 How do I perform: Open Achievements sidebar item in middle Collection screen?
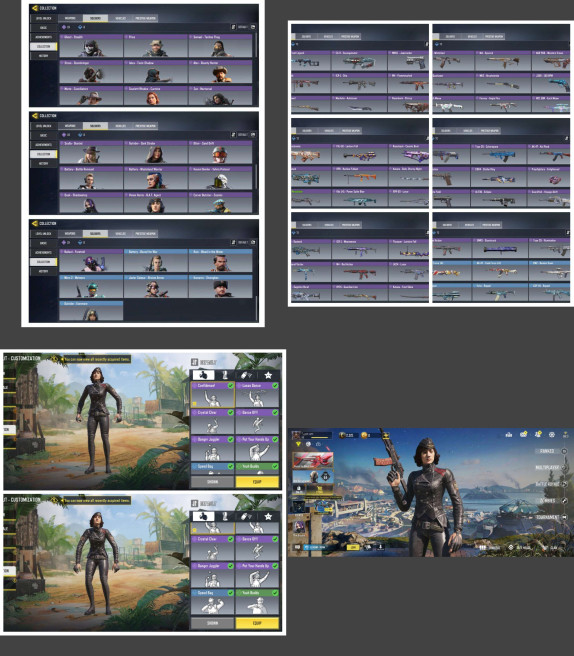coord(44,144)
